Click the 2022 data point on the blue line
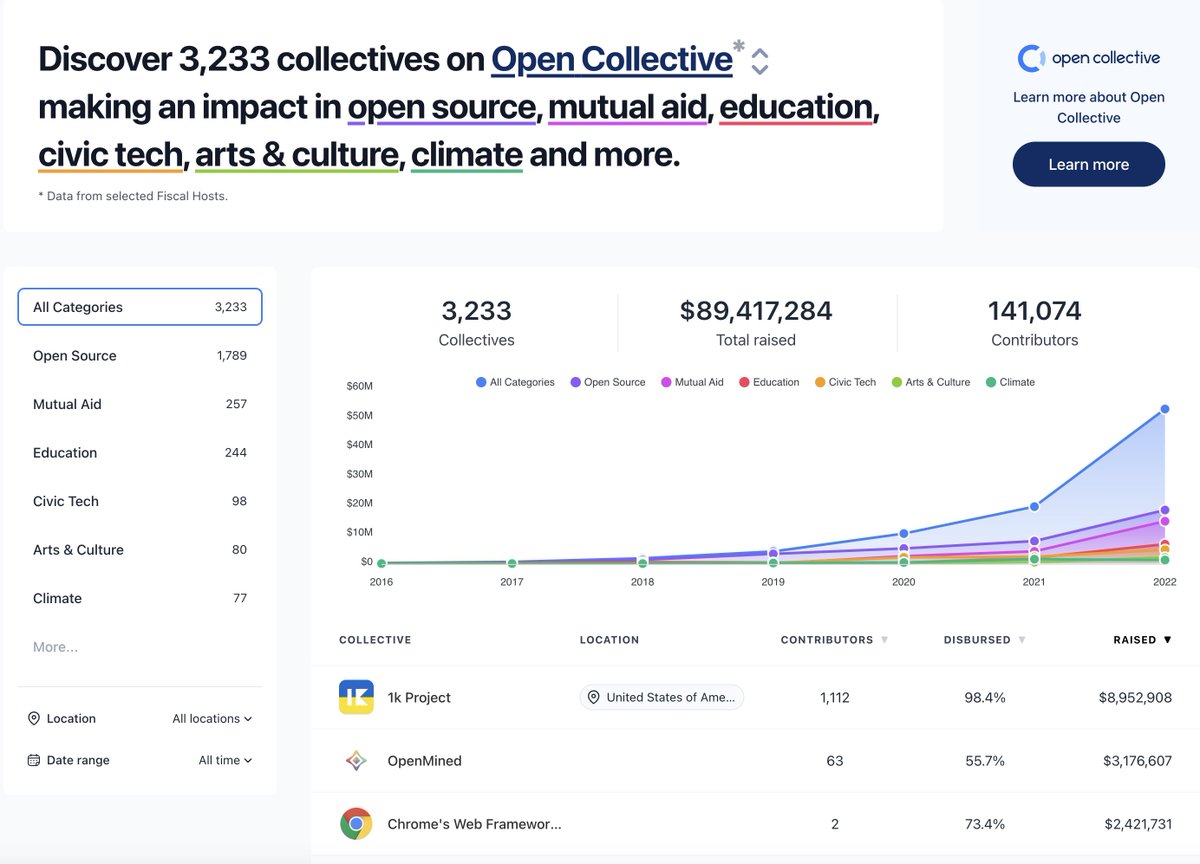1200x864 pixels. point(1164,408)
